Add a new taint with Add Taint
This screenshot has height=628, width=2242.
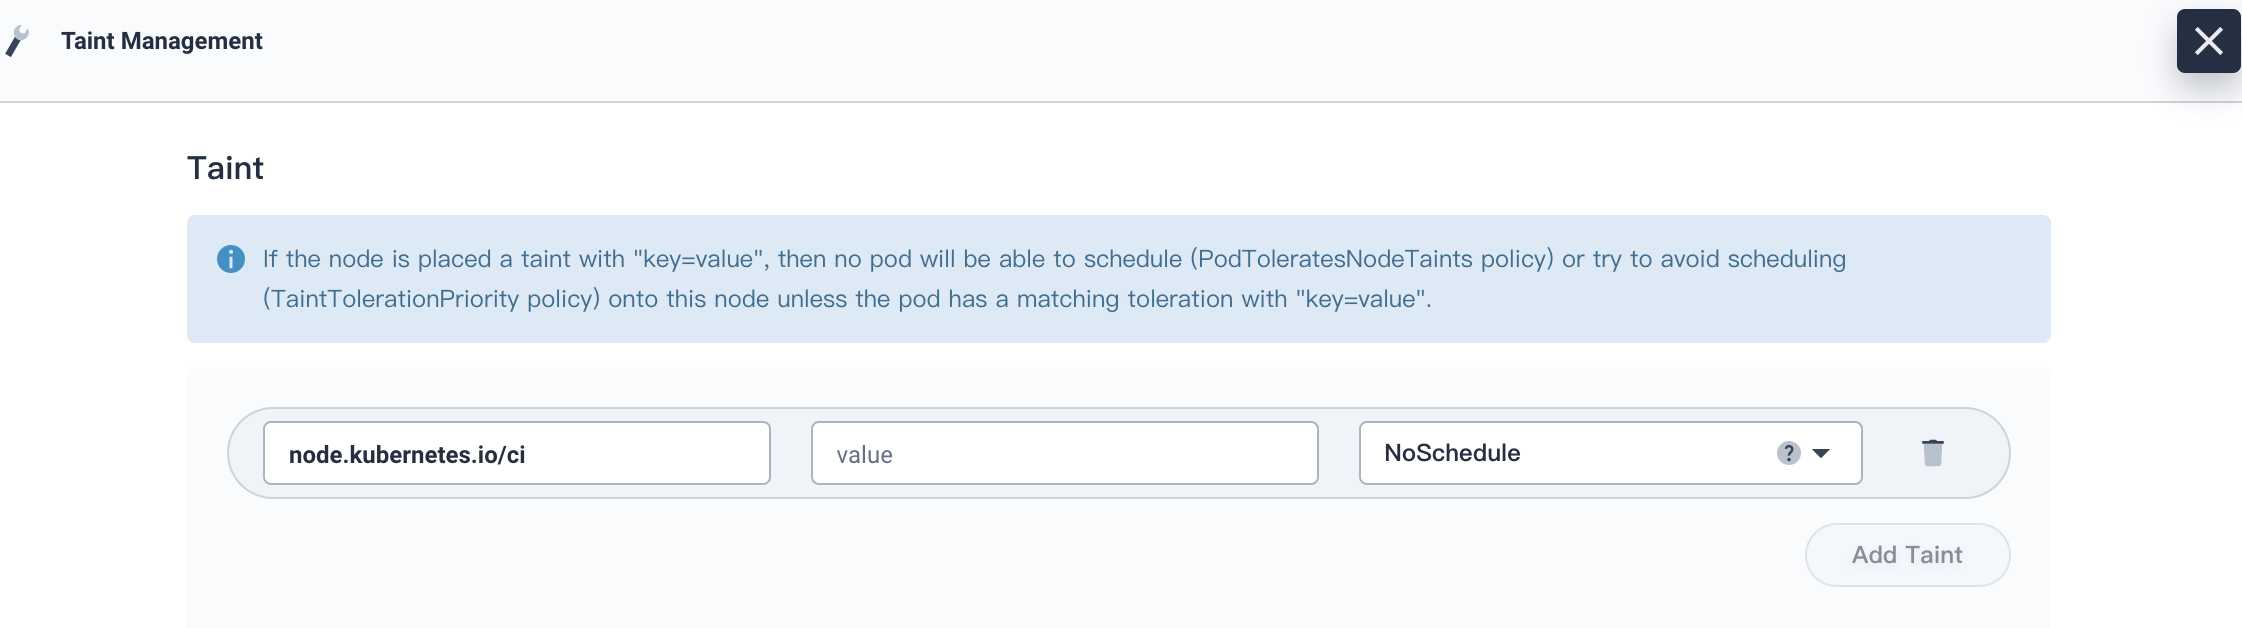1907,555
